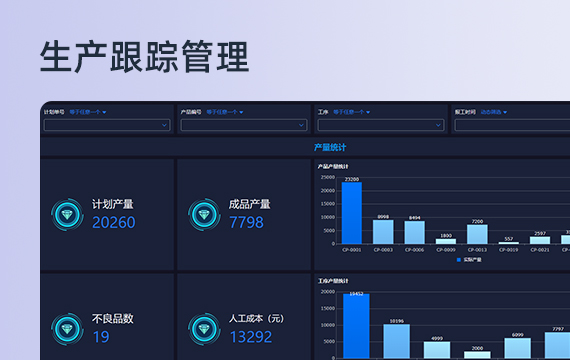Toggle the 实际产量 legend square

[459, 260]
